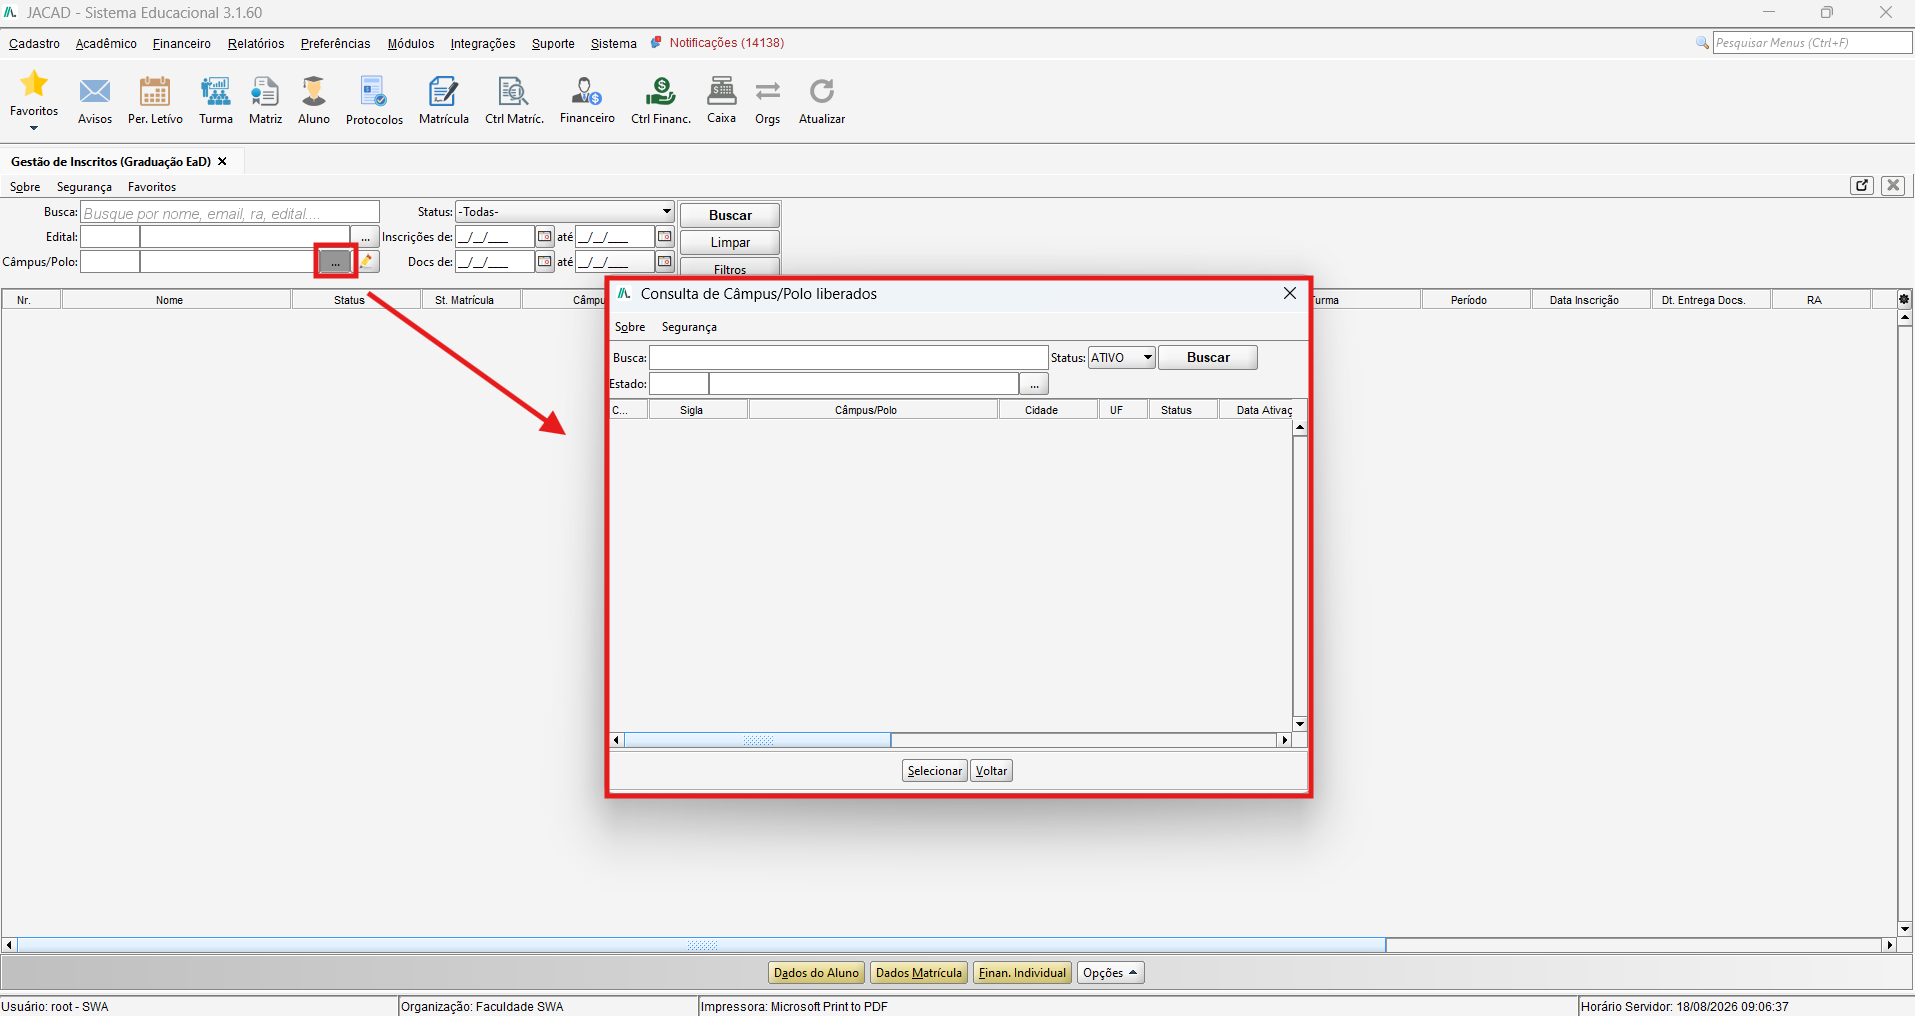This screenshot has height=1016, width=1915.
Task: Click the Finan. Individual button
Action: tap(1022, 973)
